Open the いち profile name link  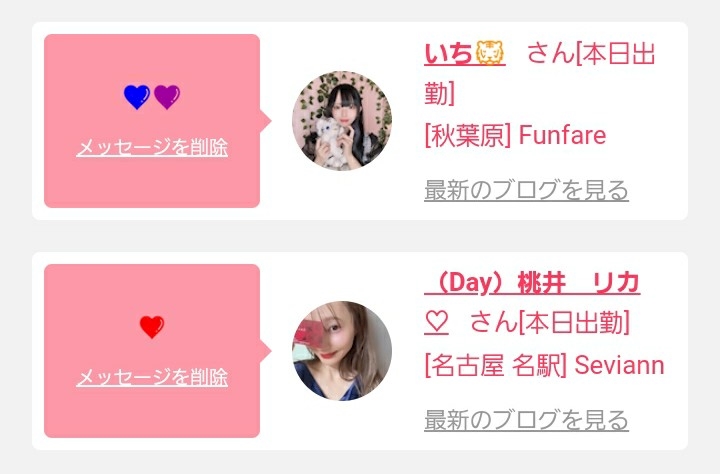tap(465, 54)
